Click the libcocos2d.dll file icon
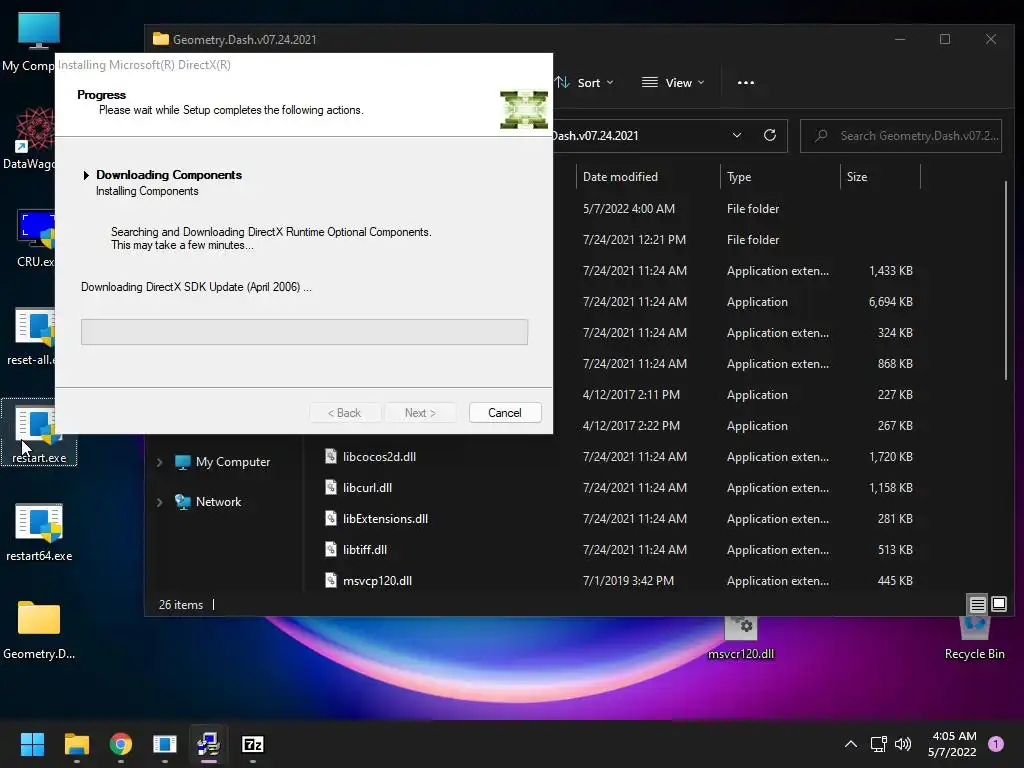The image size is (1024, 768). [331, 456]
